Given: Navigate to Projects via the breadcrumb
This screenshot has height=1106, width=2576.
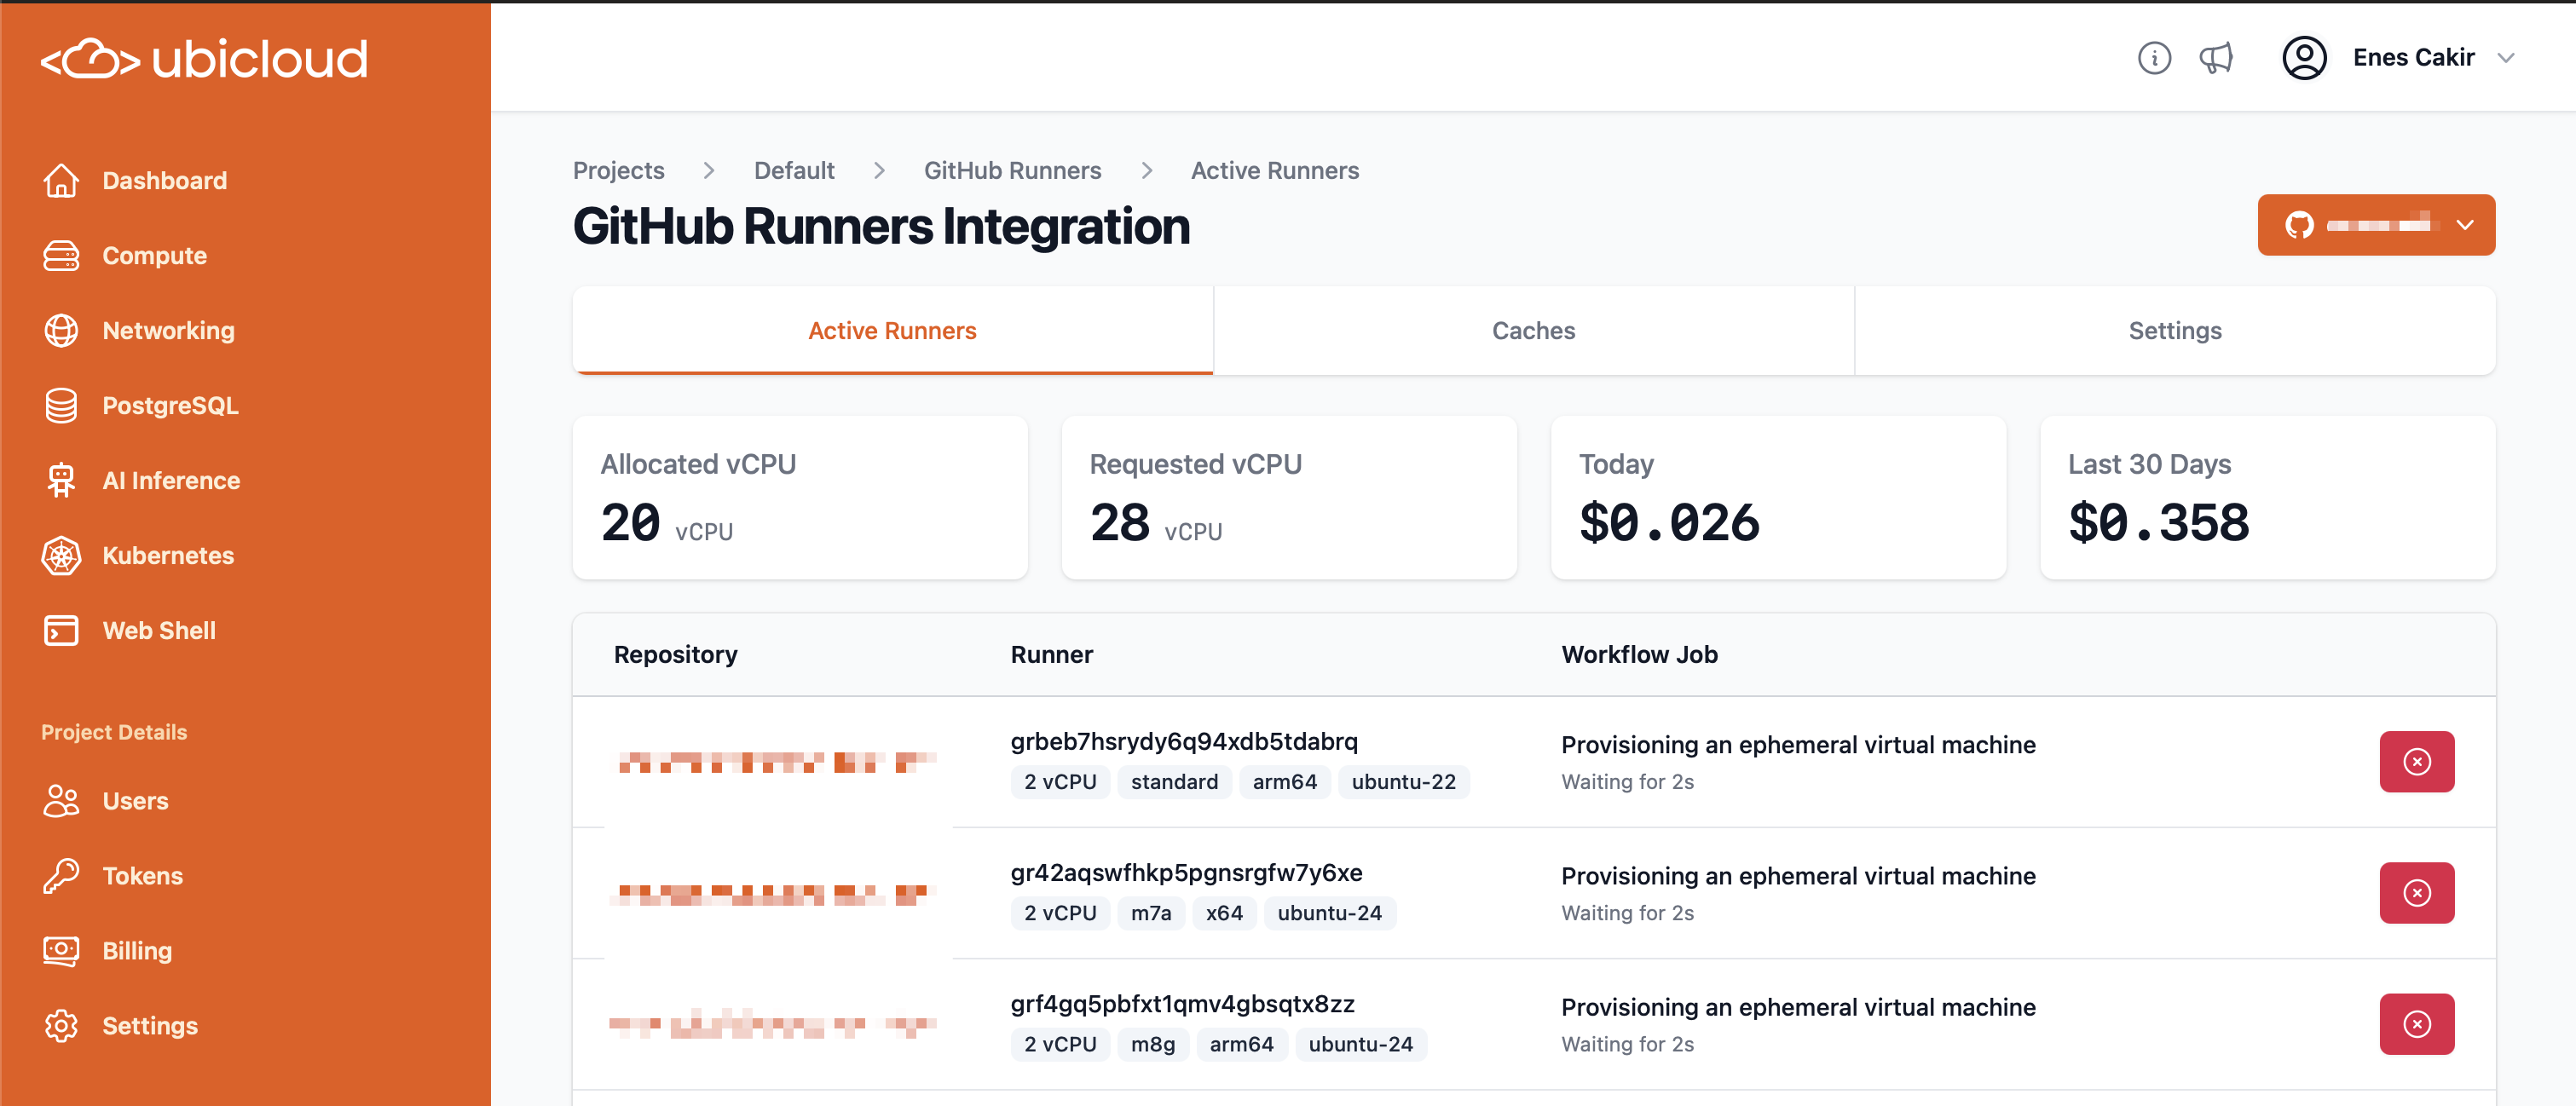Looking at the screenshot, I should click(618, 170).
